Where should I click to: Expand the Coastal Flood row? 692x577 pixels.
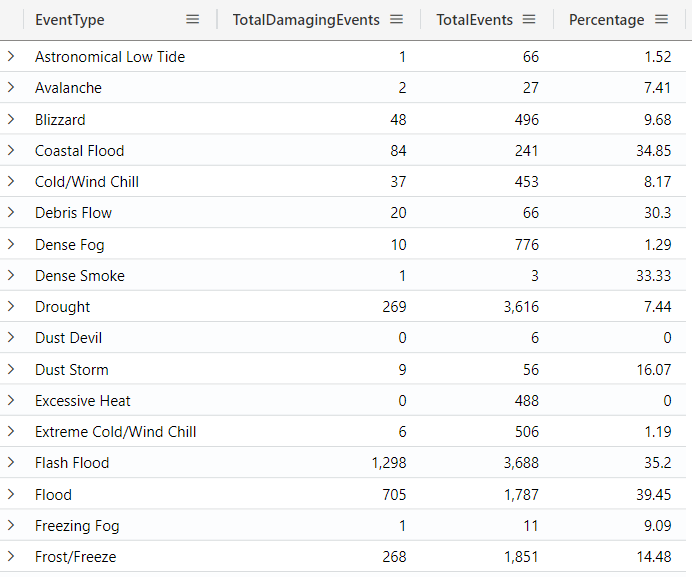[11, 151]
